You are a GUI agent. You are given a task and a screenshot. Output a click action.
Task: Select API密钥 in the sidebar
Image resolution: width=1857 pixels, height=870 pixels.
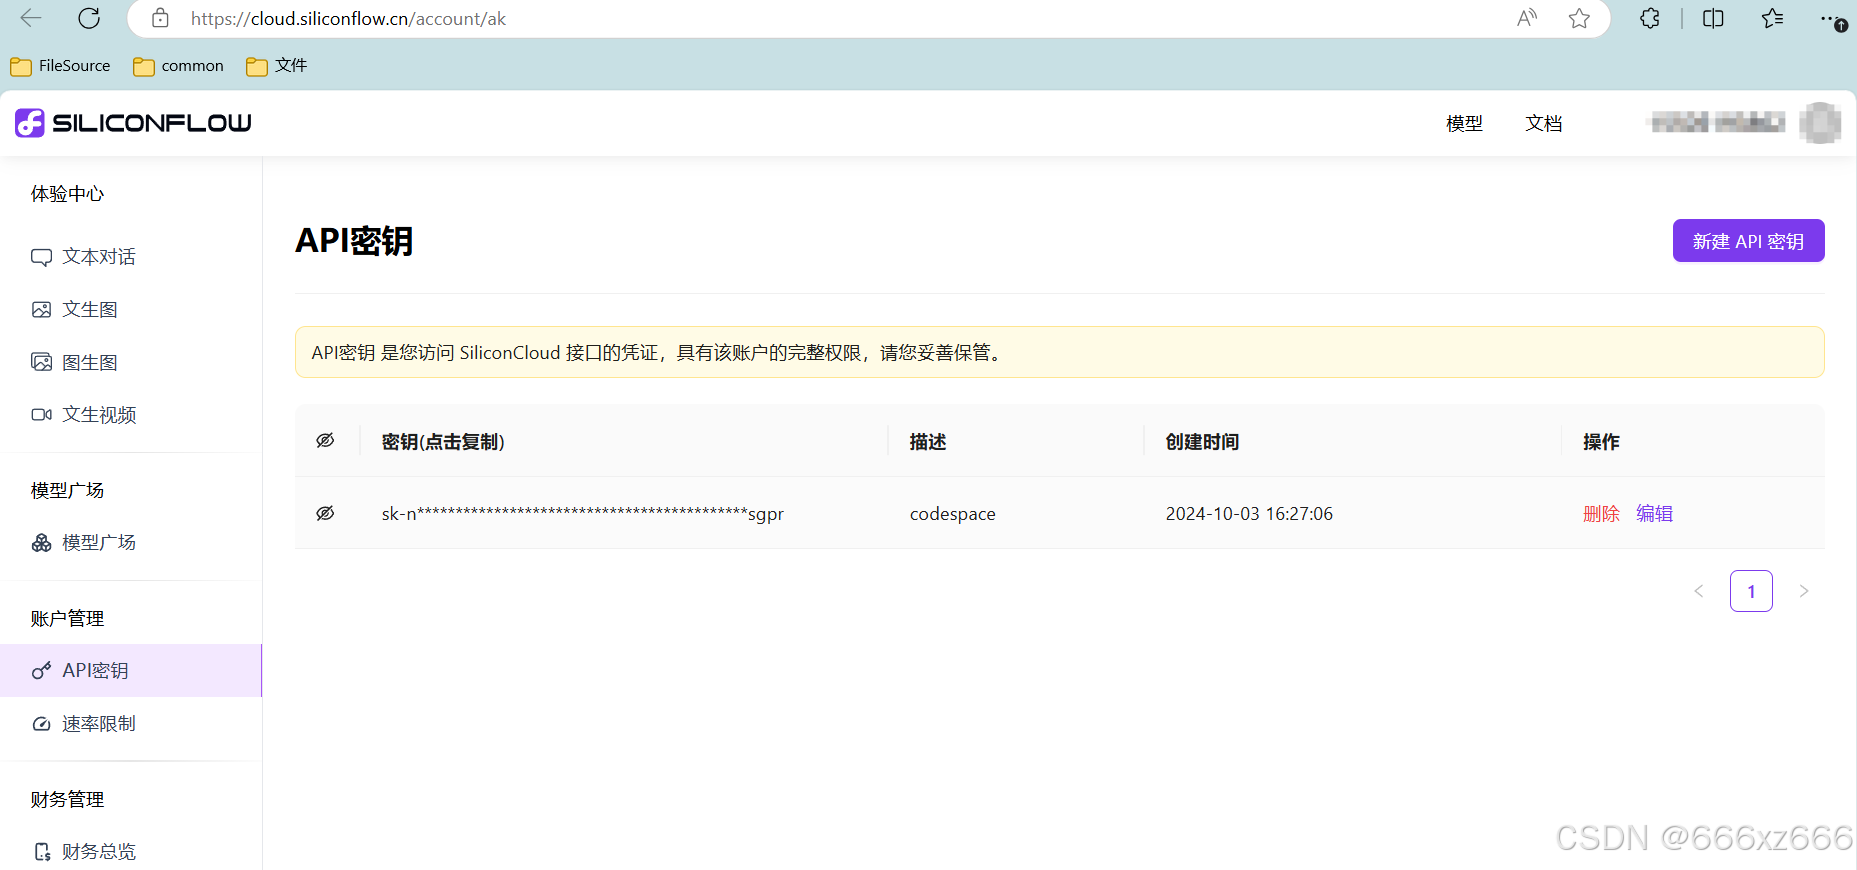131,670
